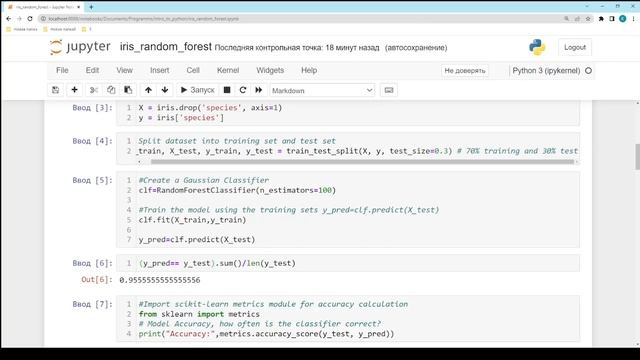This screenshot has width=640, height=360.
Task: Click the Logout button
Action: coord(575,47)
